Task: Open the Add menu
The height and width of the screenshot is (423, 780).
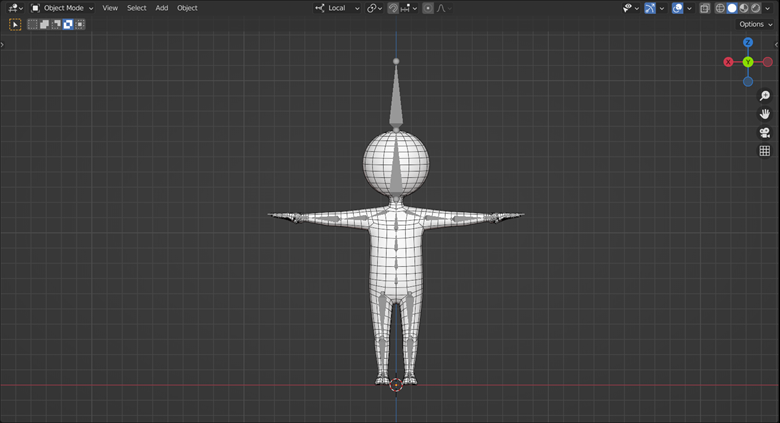Action: 162,8
